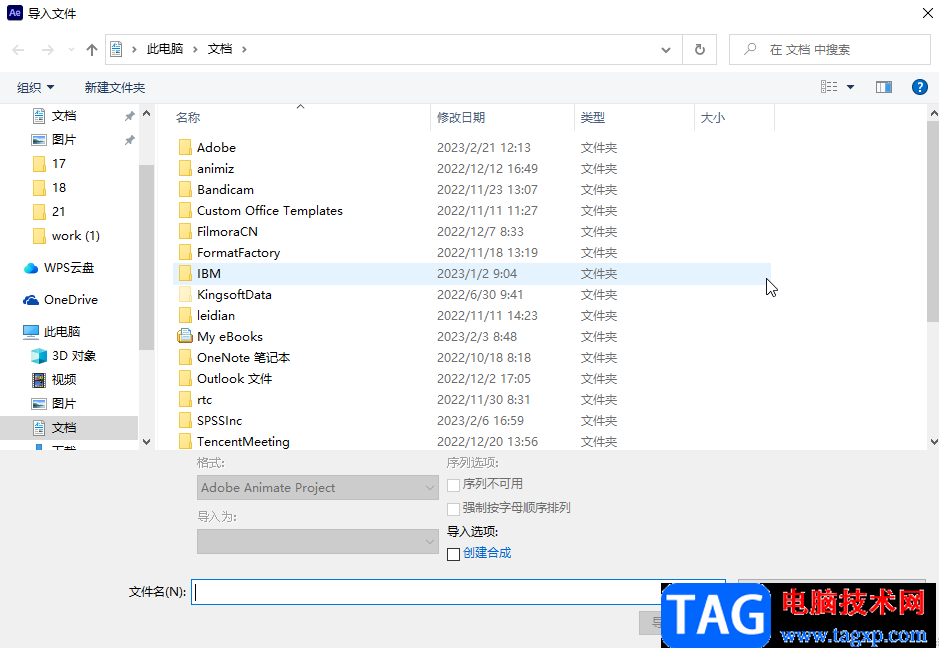Image resolution: width=939 pixels, height=648 pixels.
Task: Toggle the preview pane icon
Action: (x=884, y=87)
